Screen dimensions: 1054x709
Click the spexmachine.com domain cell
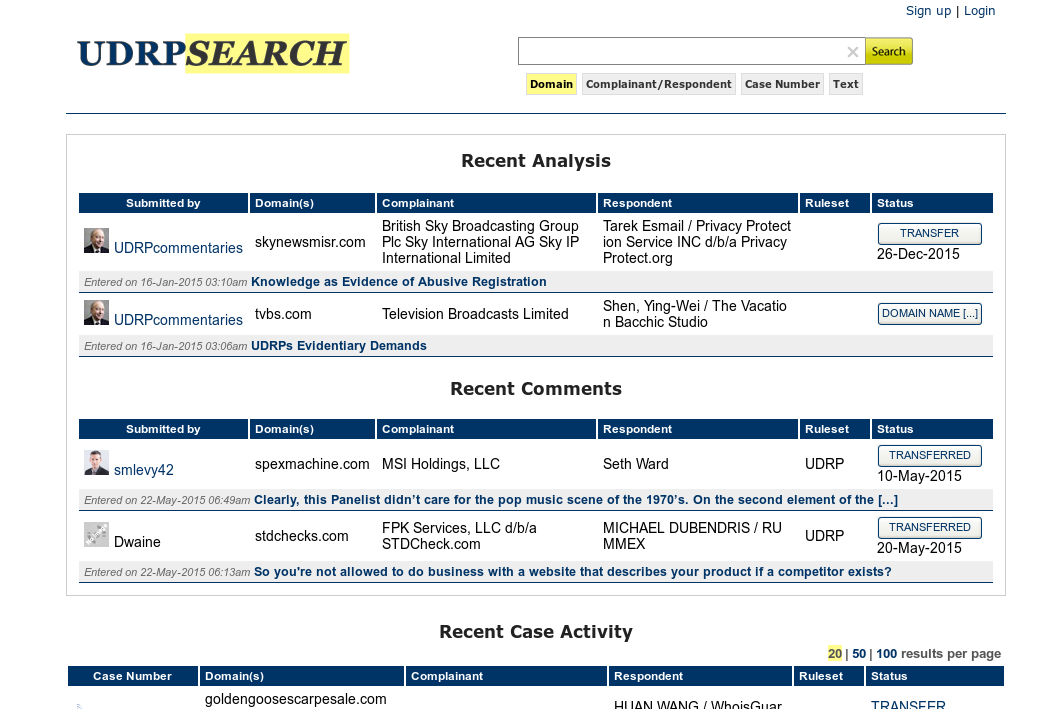tap(312, 464)
